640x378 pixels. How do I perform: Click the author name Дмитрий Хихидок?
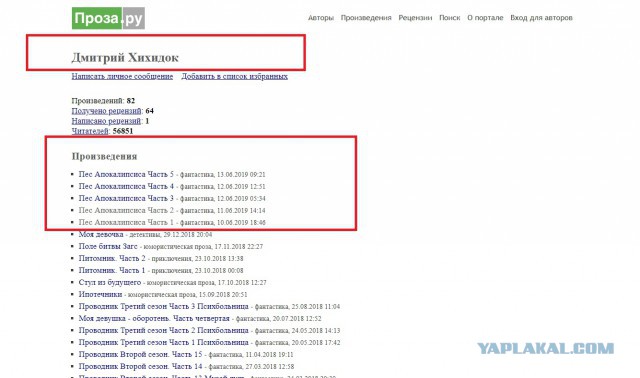tap(125, 58)
